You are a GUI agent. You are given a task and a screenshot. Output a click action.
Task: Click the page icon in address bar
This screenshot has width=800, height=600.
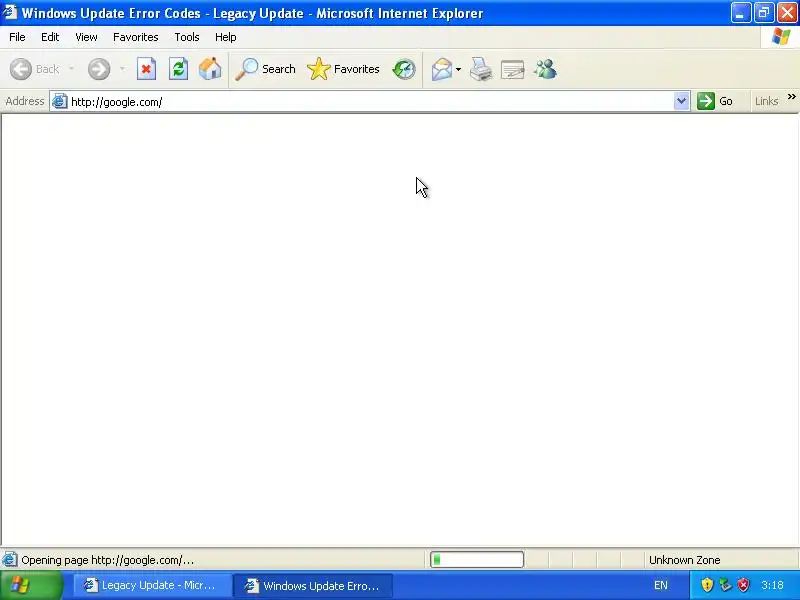point(60,101)
